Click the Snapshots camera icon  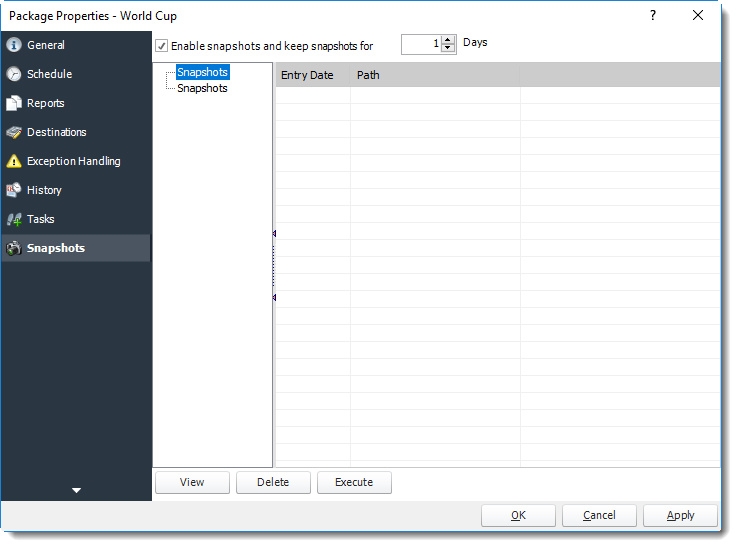[x=14, y=248]
